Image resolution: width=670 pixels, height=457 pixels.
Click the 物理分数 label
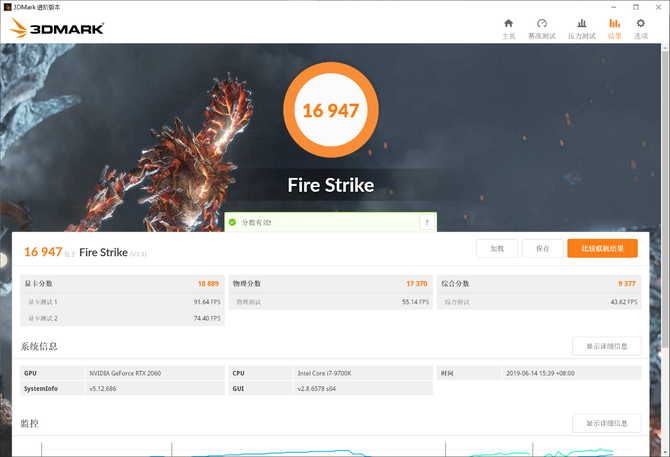[x=247, y=284]
